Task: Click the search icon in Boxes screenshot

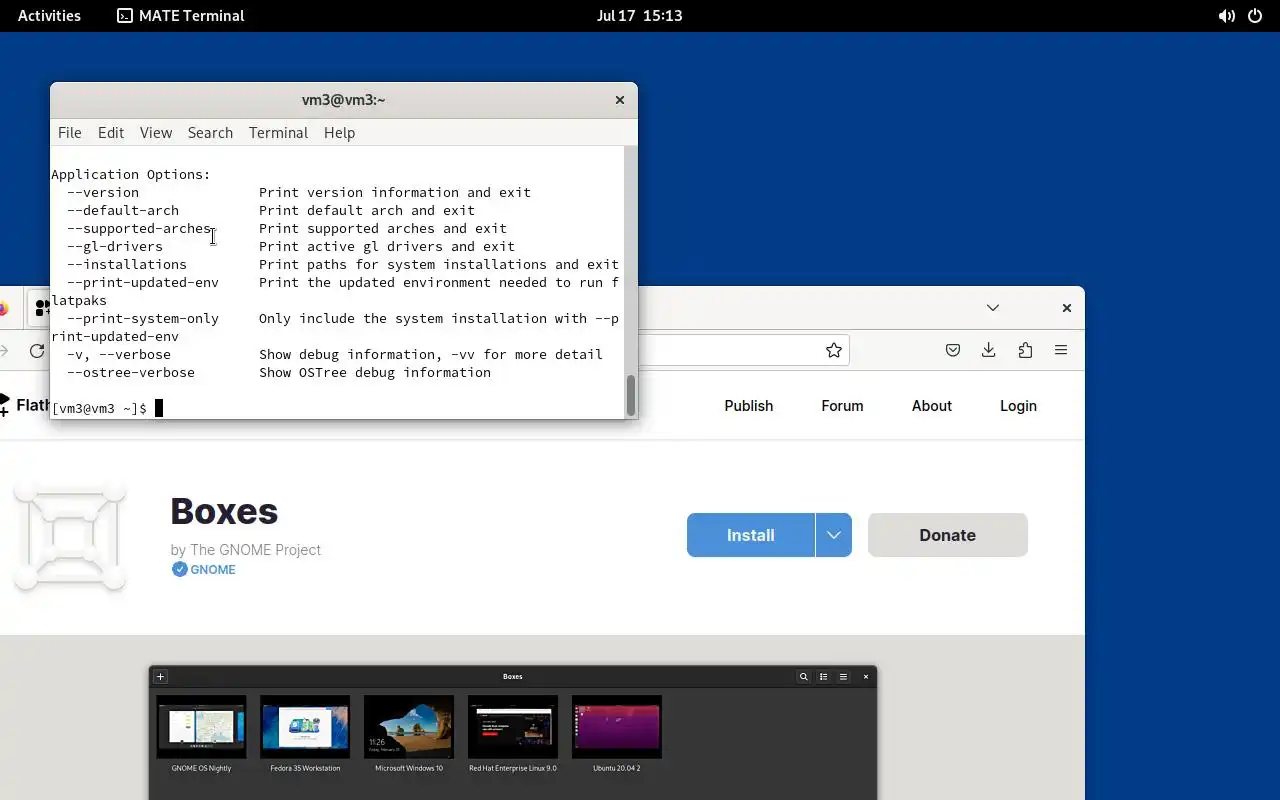Action: (803, 677)
